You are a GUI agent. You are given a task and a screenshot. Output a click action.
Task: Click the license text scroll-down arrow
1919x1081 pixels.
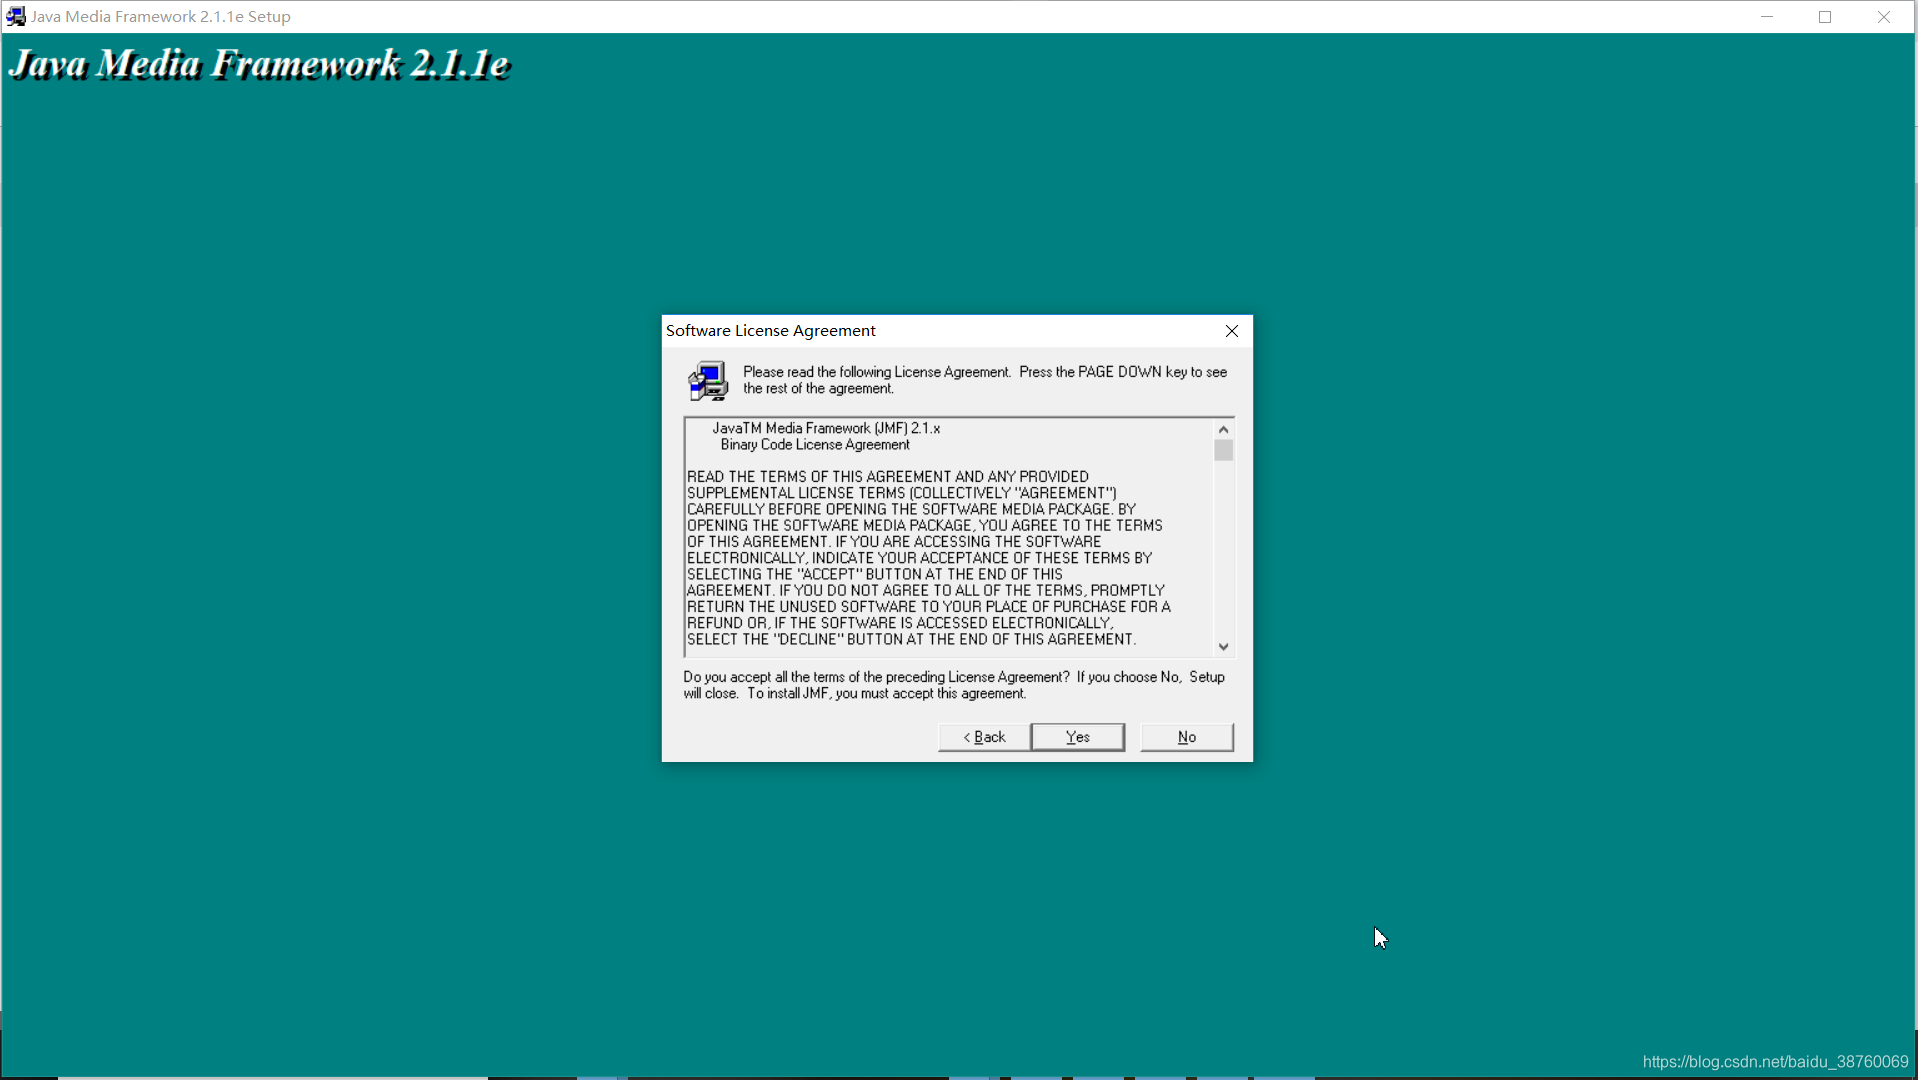pyautogui.click(x=1223, y=647)
